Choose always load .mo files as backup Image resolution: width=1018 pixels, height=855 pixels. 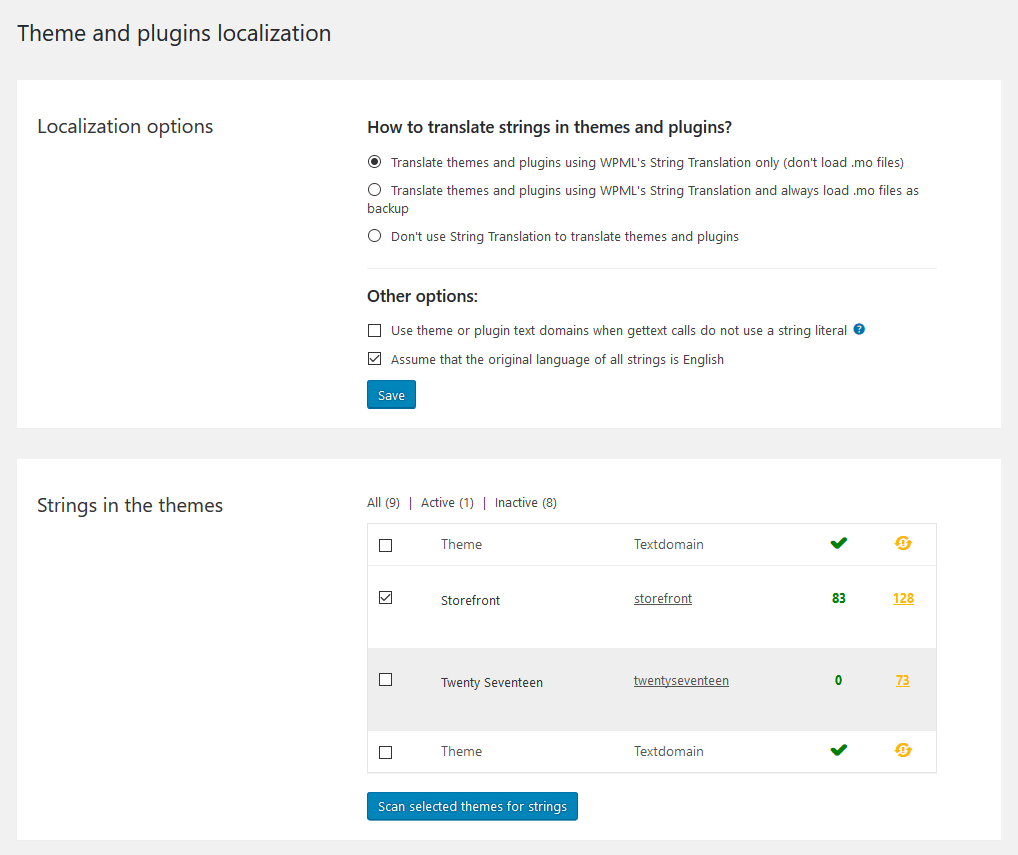[x=375, y=189]
